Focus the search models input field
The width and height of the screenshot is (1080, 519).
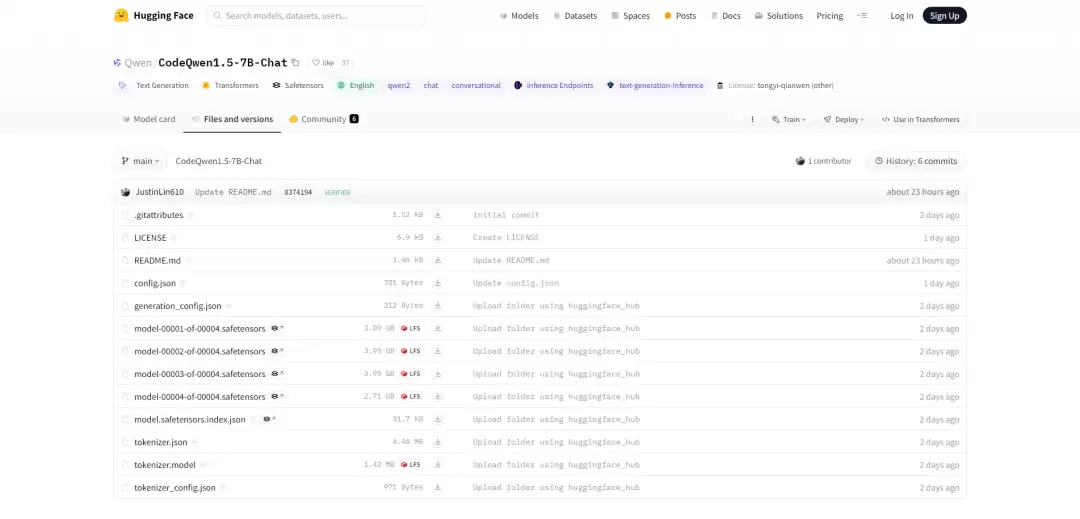(x=316, y=15)
